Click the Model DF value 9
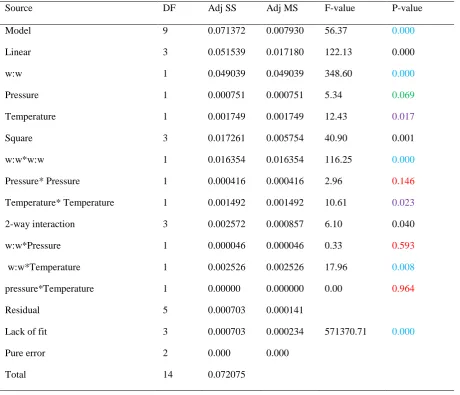The height and width of the screenshot is (395, 460). pos(165,31)
